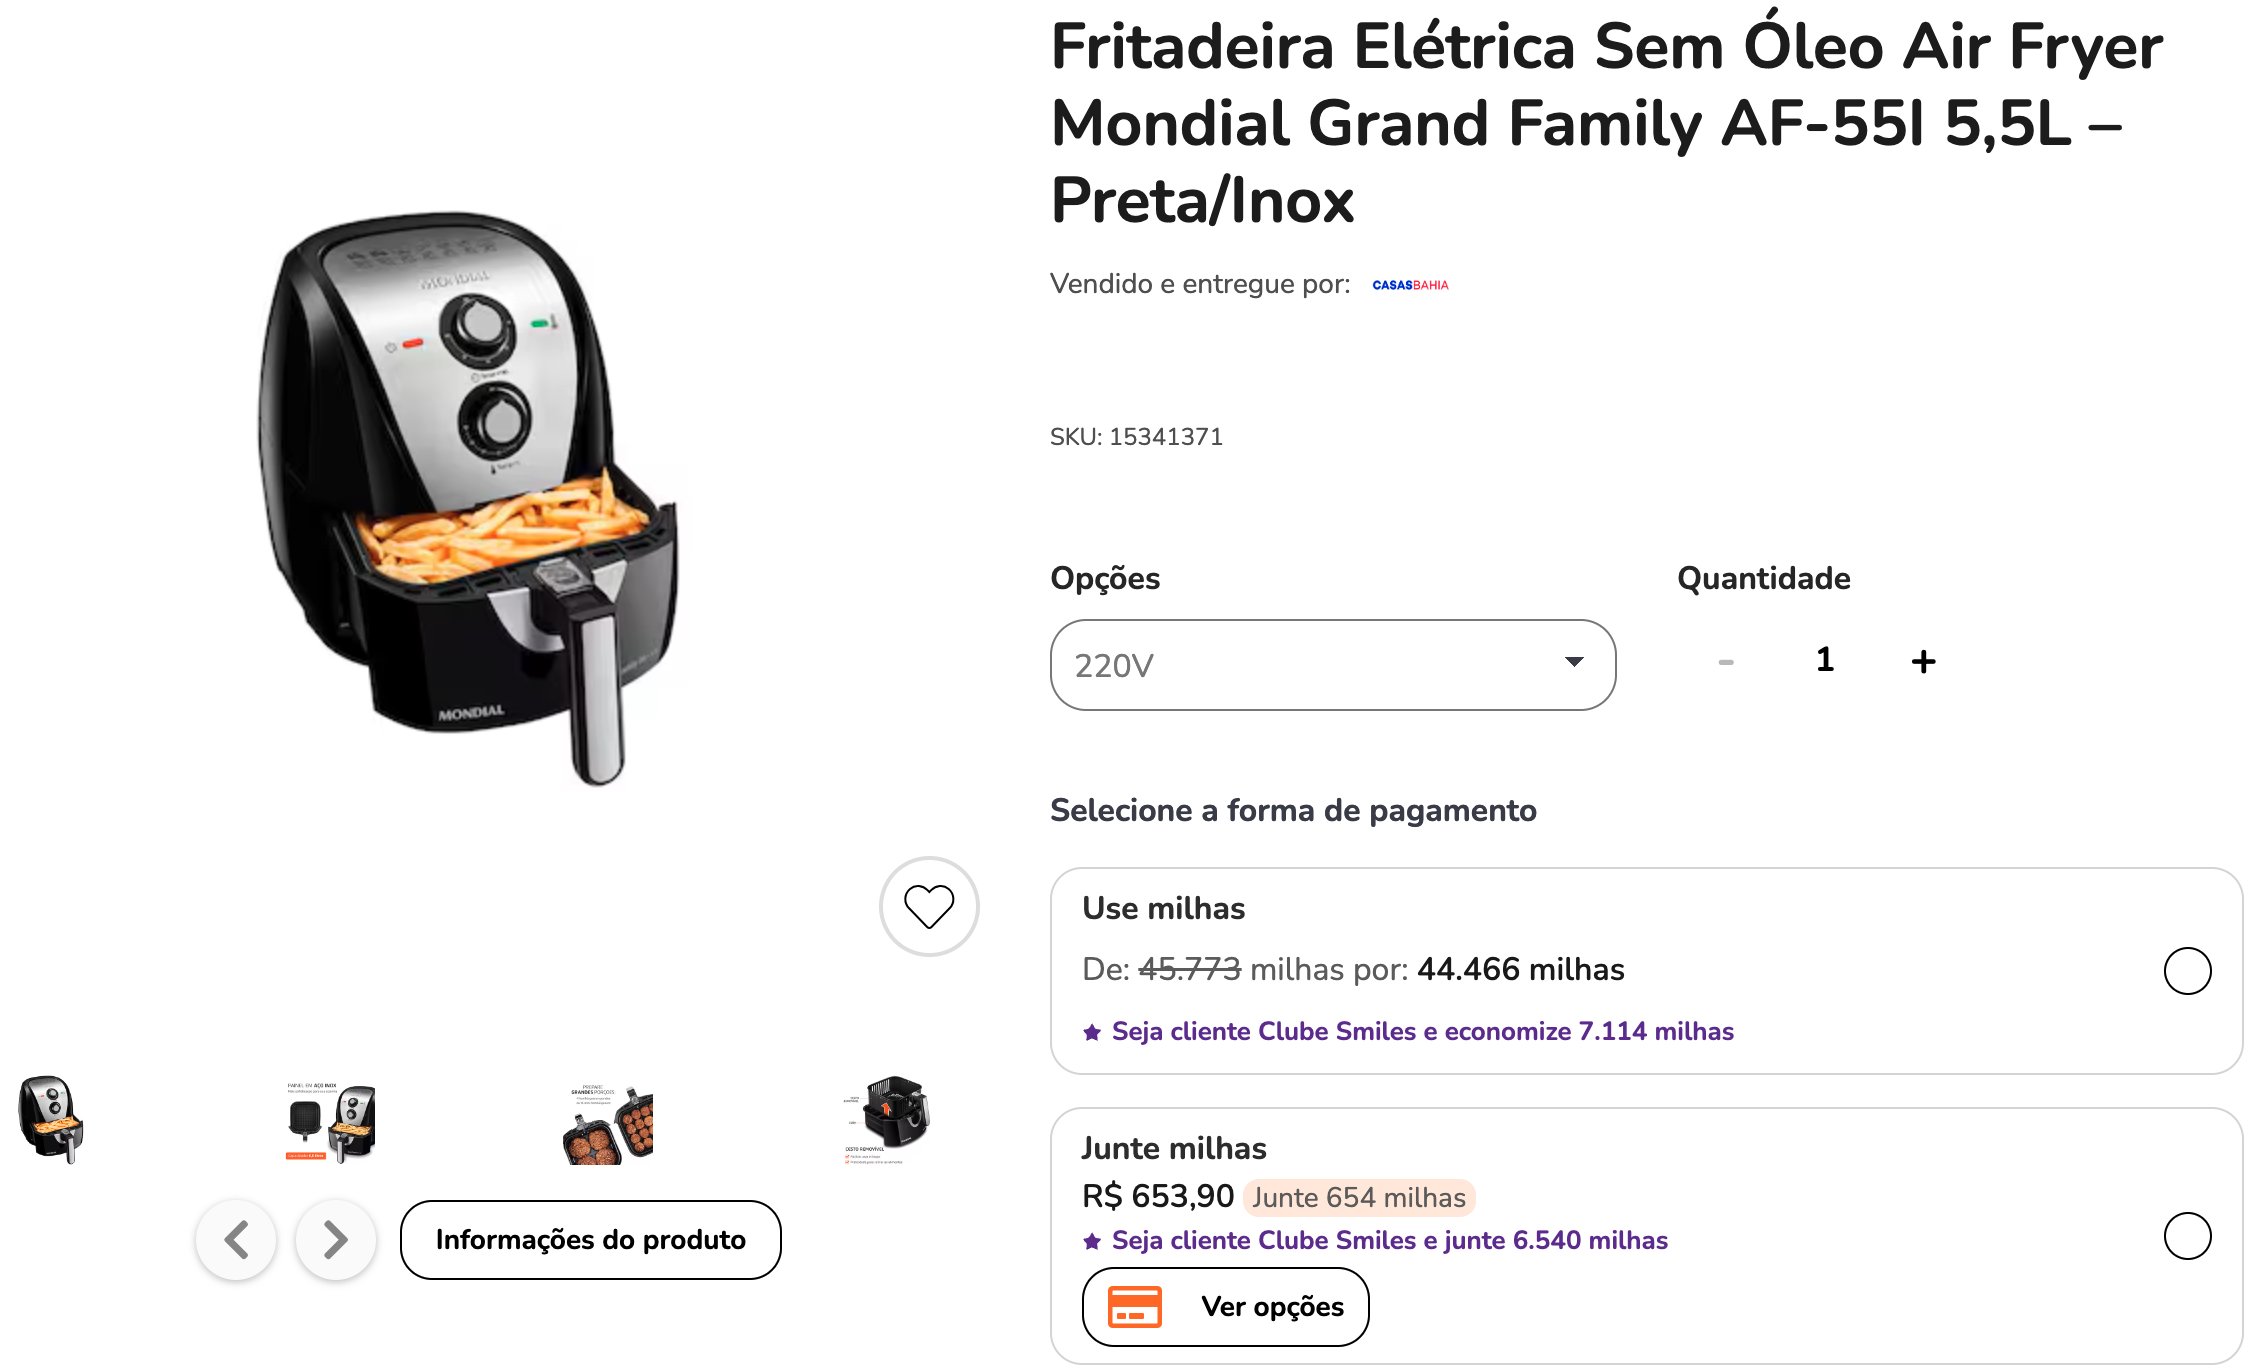Select first air fryer thumbnail

(x=52, y=1120)
